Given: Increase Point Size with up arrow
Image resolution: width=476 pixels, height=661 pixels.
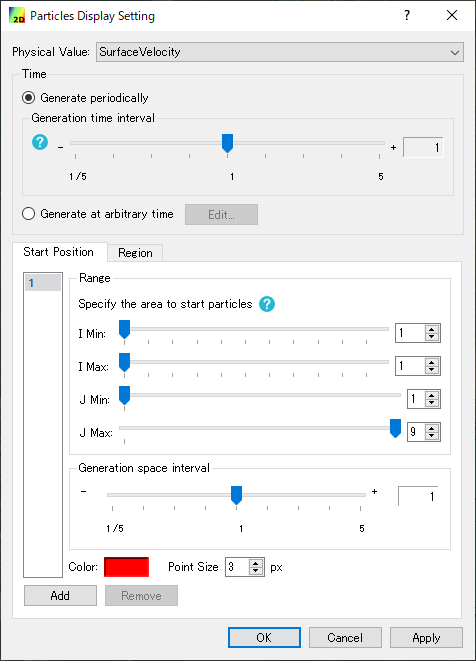Looking at the screenshot, I should coord(255,563).
